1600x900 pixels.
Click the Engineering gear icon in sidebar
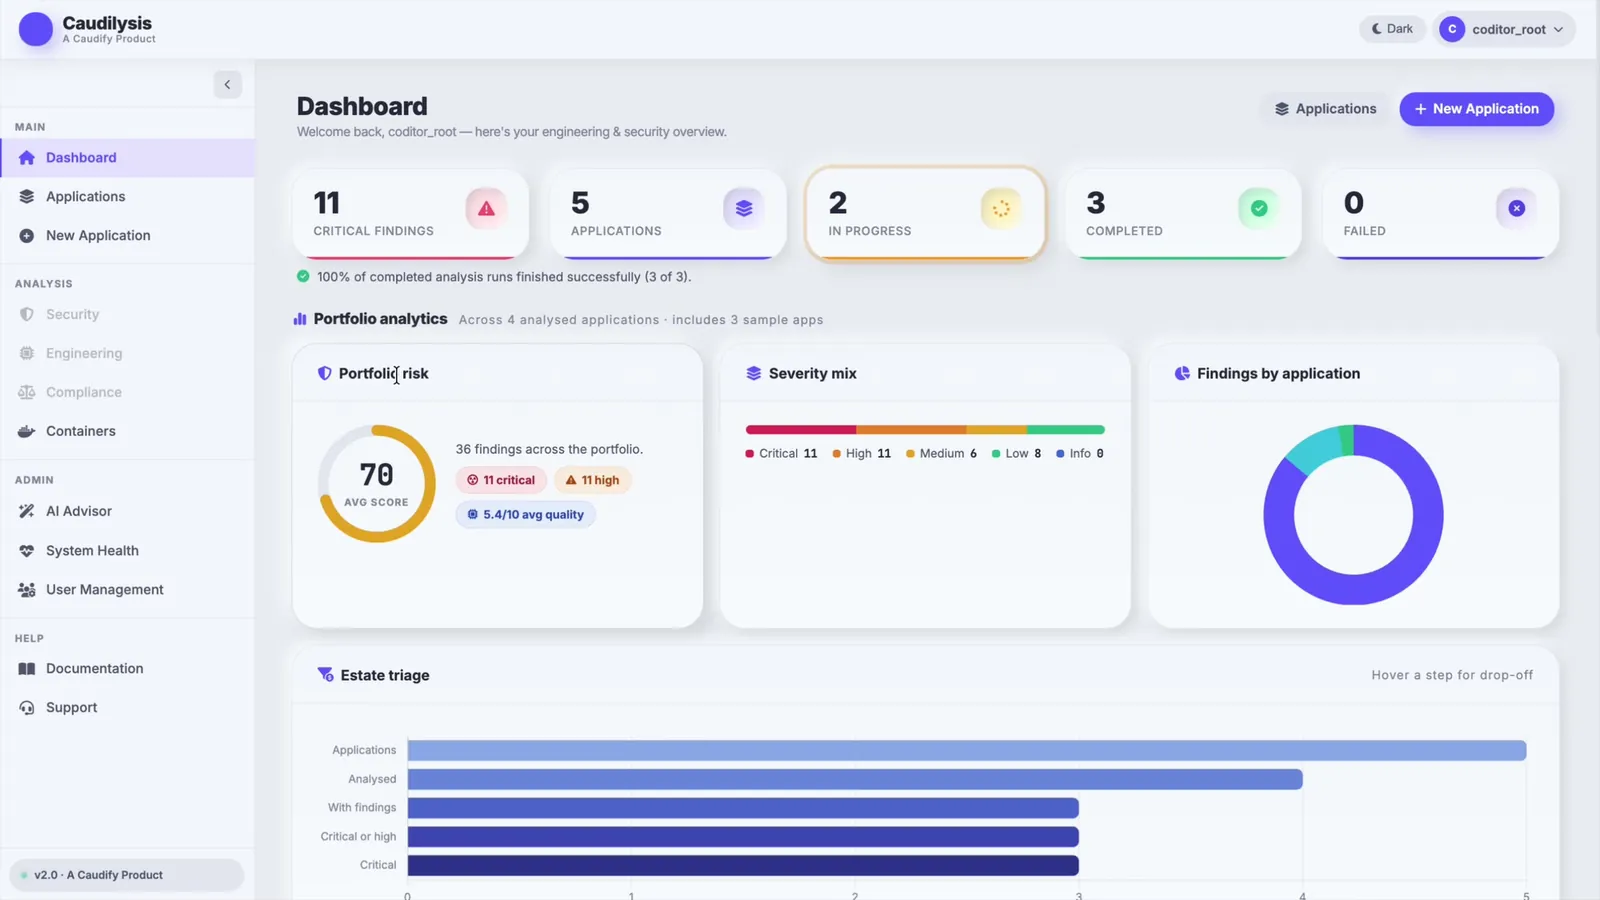[27, 353]
